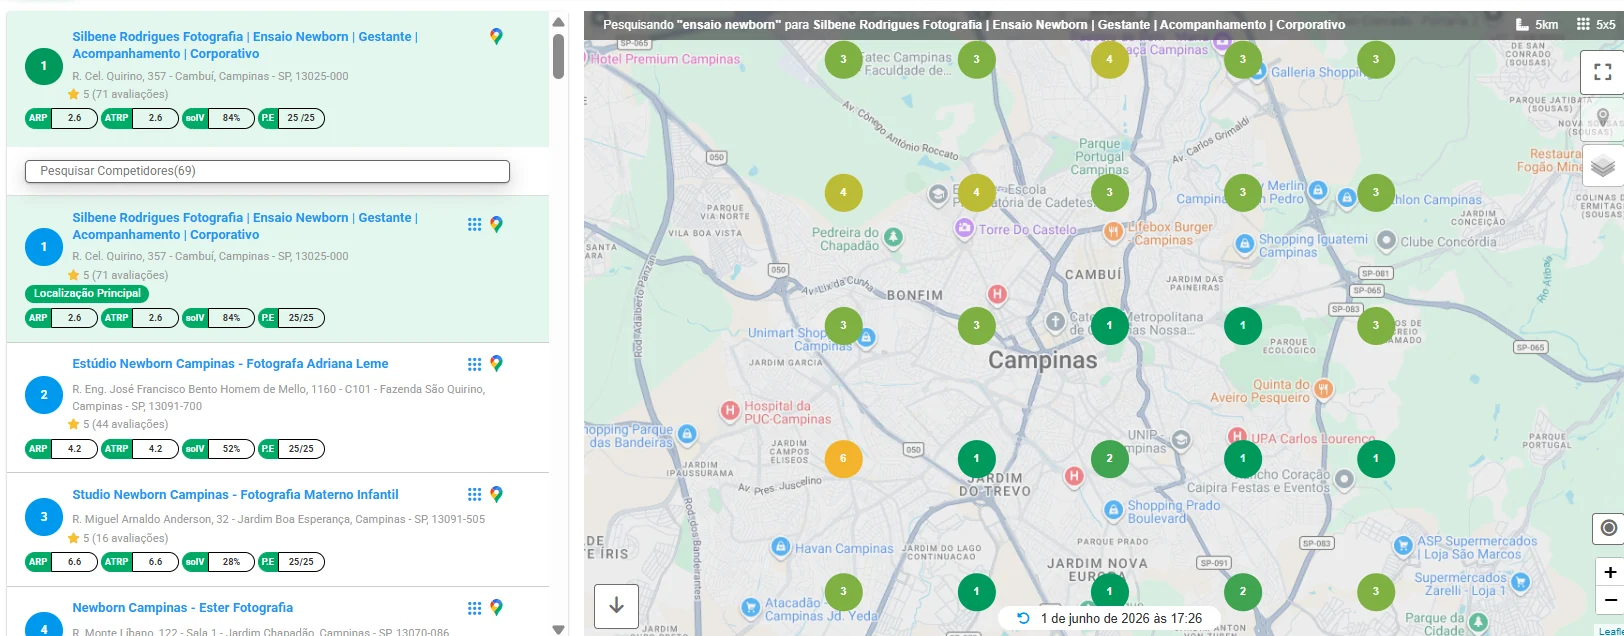Open Studio Newborn Campinas - Fotografia Materno Infantil link
The height and width of the screenshot is (636, 1624).
[235, 495]
